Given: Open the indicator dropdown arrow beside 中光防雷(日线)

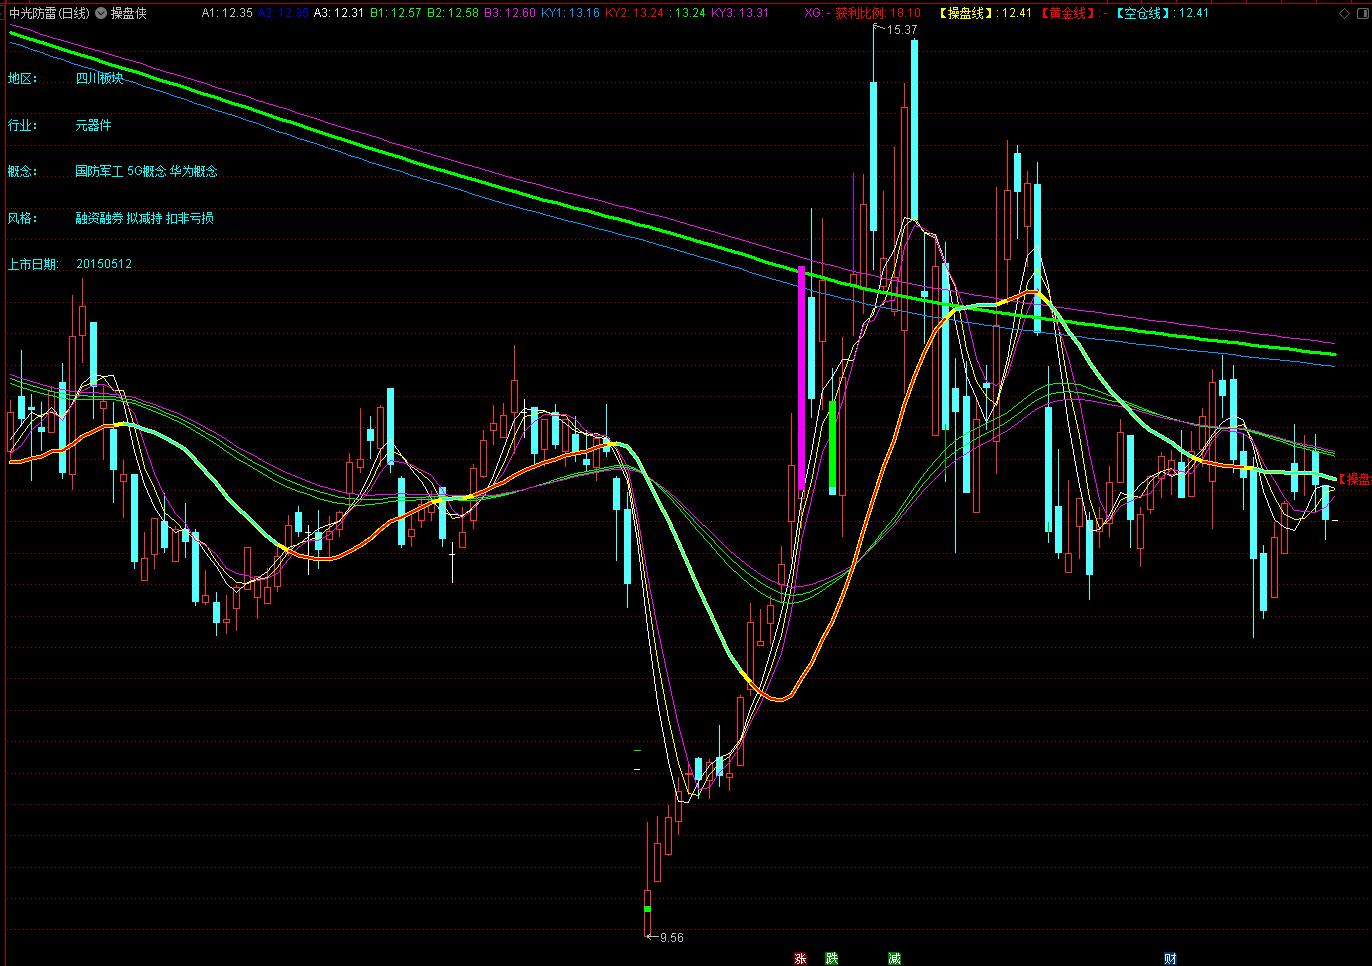Looking at the screenshot, I should click(x=101, y=13).
